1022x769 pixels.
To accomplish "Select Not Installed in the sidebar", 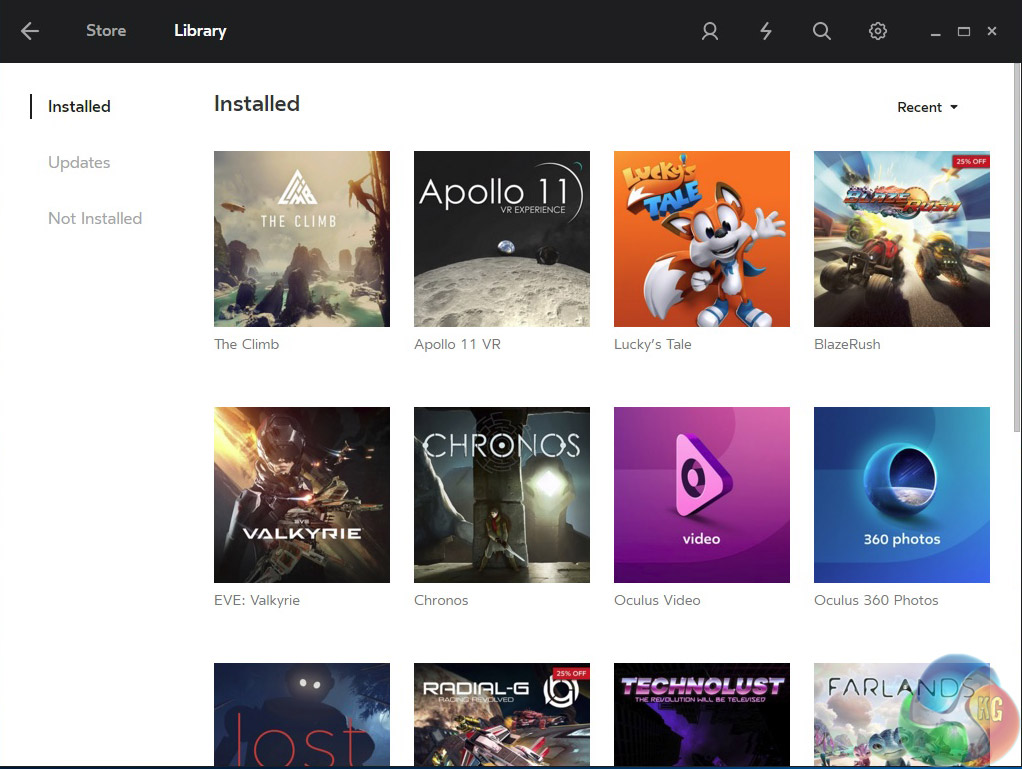I will [95, 218].
